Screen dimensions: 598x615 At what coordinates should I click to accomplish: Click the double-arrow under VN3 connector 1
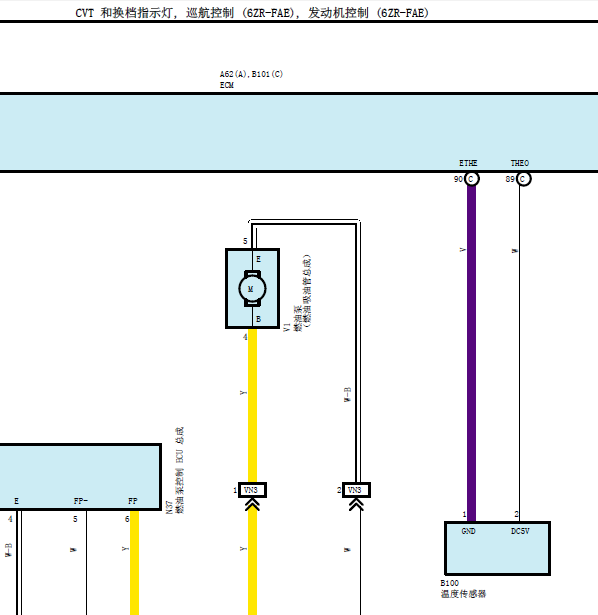pos(252,504)
